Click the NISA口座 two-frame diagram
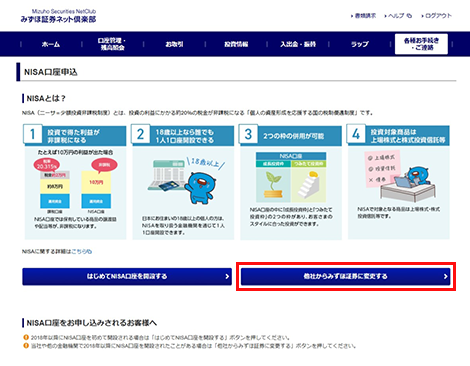This screenshot has height=366, width=470. (x=291, y=177)
